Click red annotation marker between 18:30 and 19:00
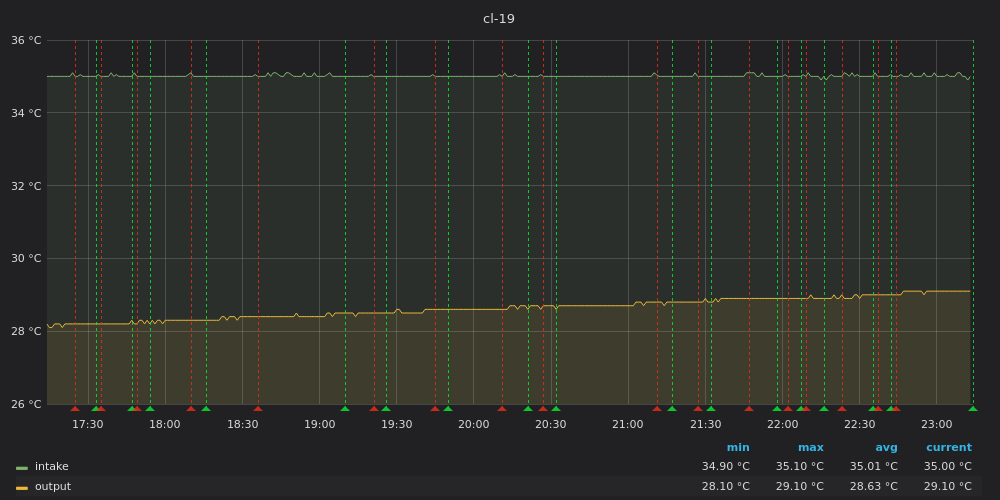The image size is (1000, 500). 258,408
